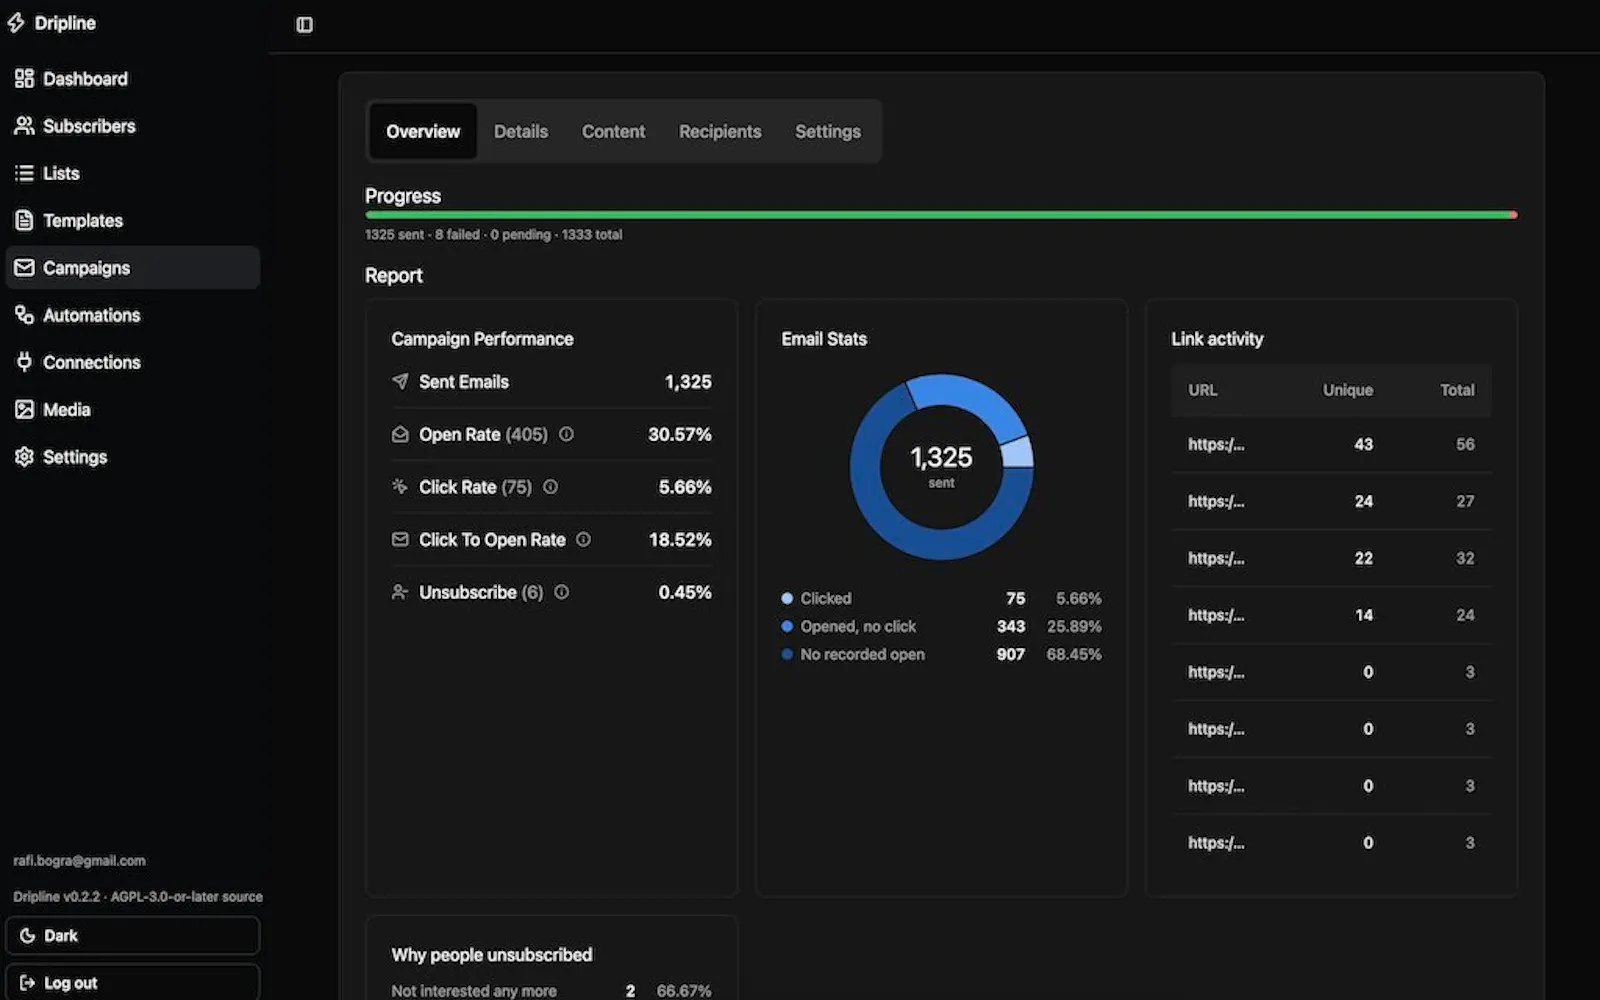Open the campaign Settings tab
The width and height of the screenshot is (1600, 1000).
tap(828, 131)
